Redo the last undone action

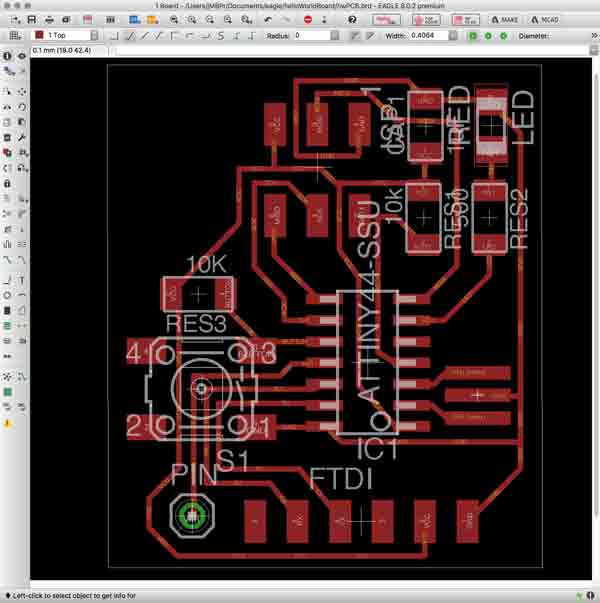(x=286, y=20)
